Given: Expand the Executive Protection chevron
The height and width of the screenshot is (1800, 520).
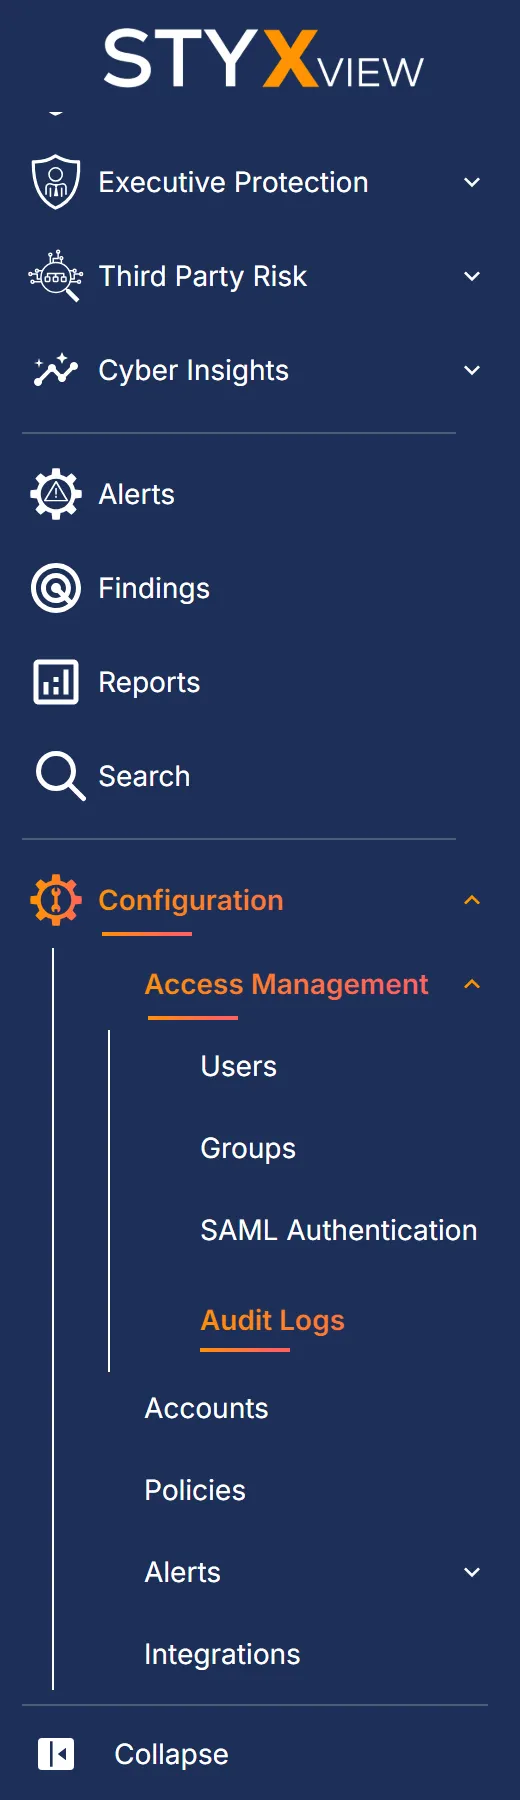Looking at the screenshot, I should pos(472,182).
